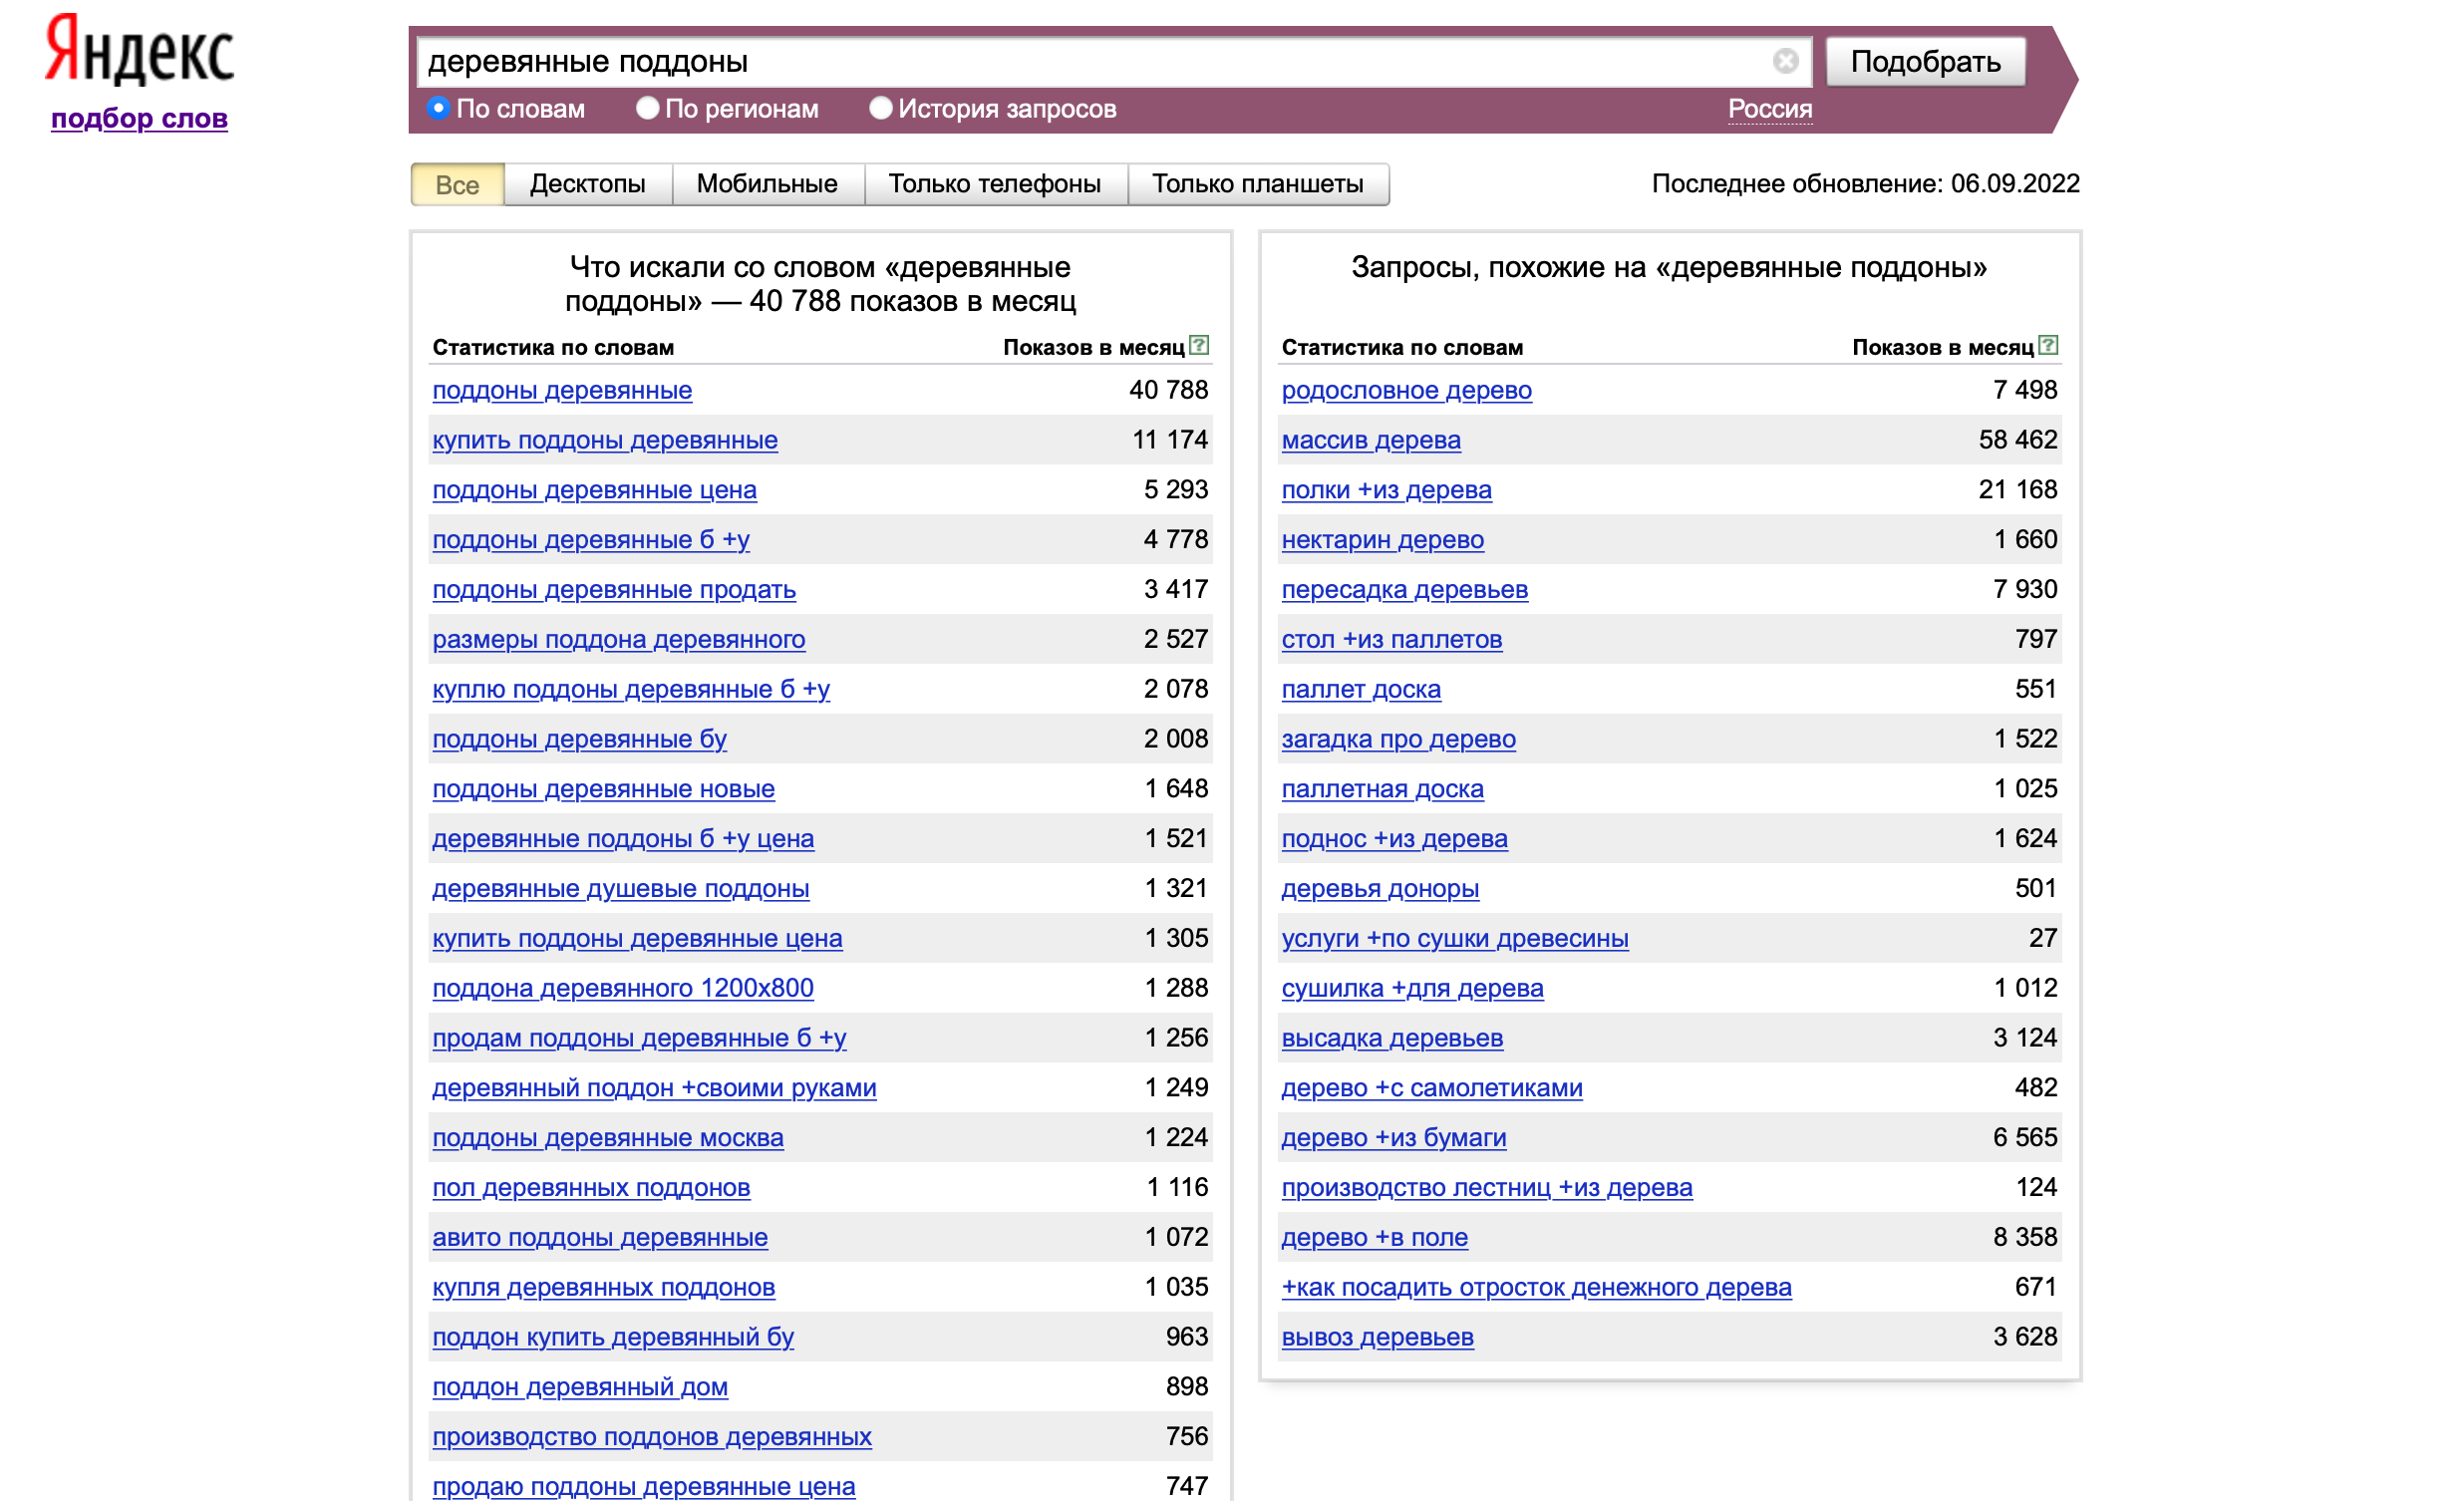
Task: Open 'поддоны деревянные цена' link
Action: (594, 490)
